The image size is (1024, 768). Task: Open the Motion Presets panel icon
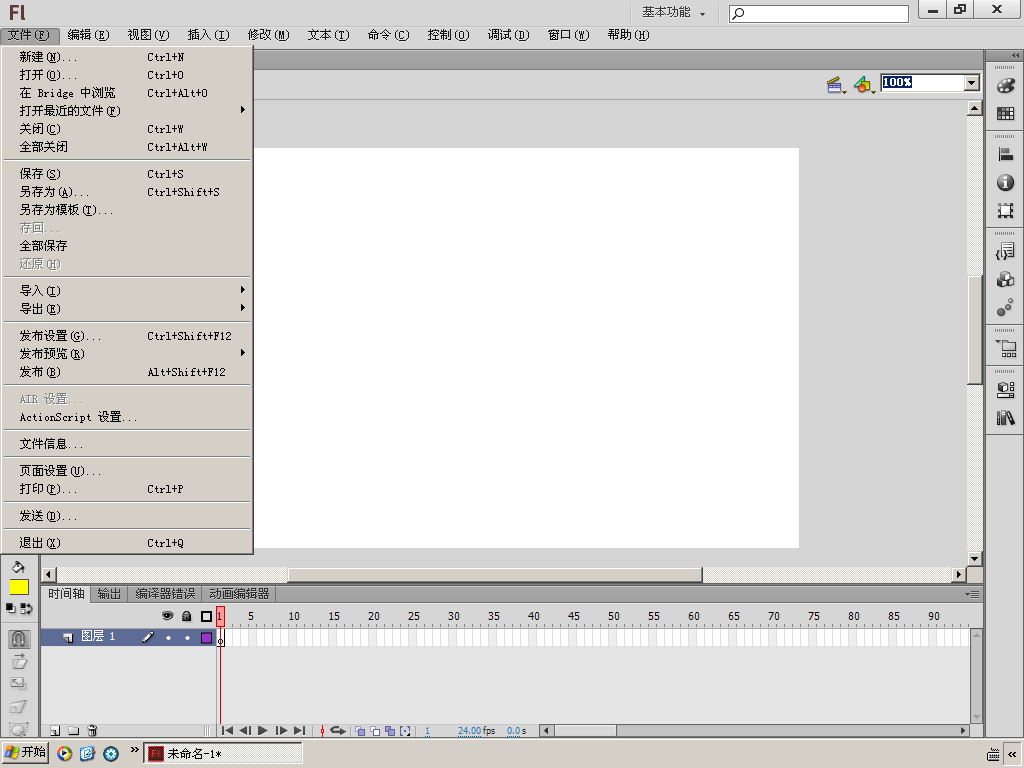pyautogui.click(x=1005, y=308)
